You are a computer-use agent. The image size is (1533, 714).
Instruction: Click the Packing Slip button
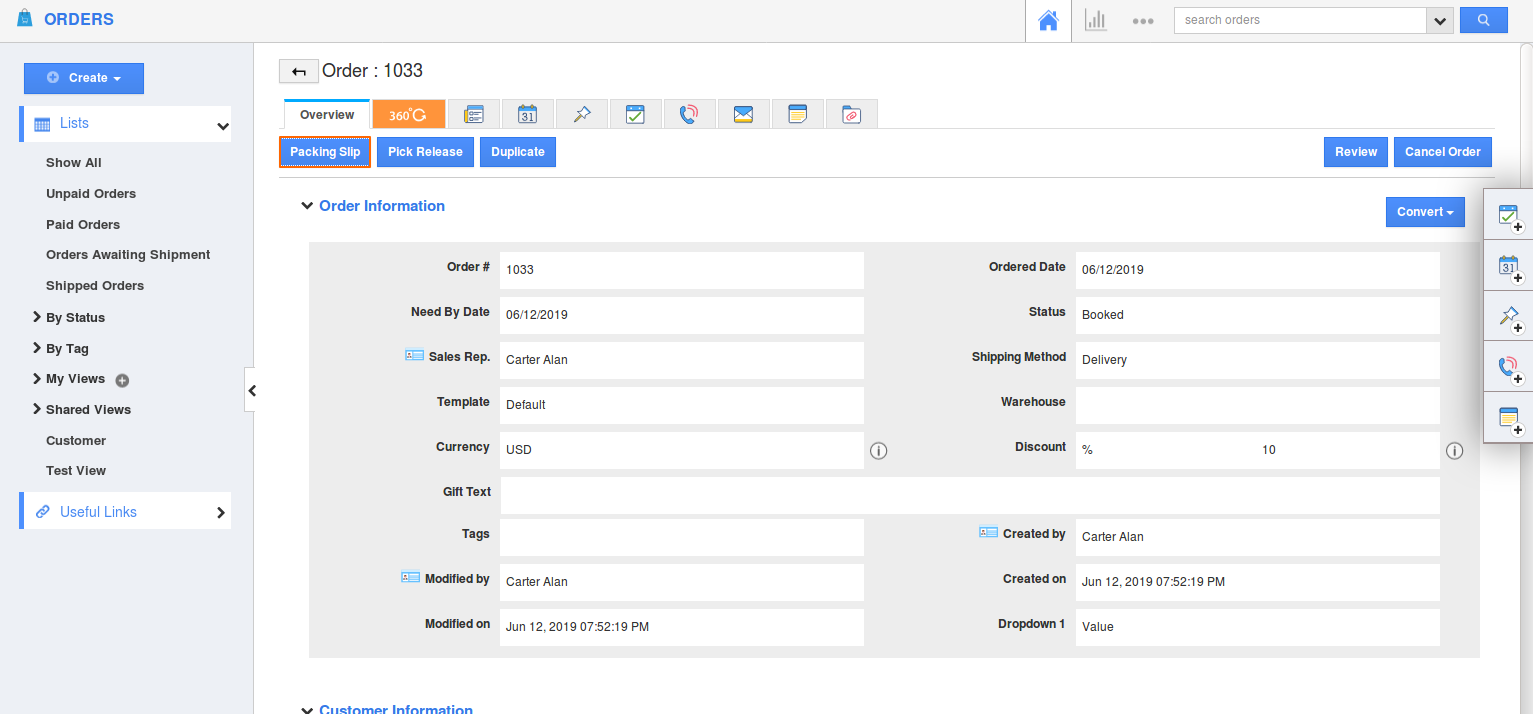pyautogui.click(x=325, y=152)
